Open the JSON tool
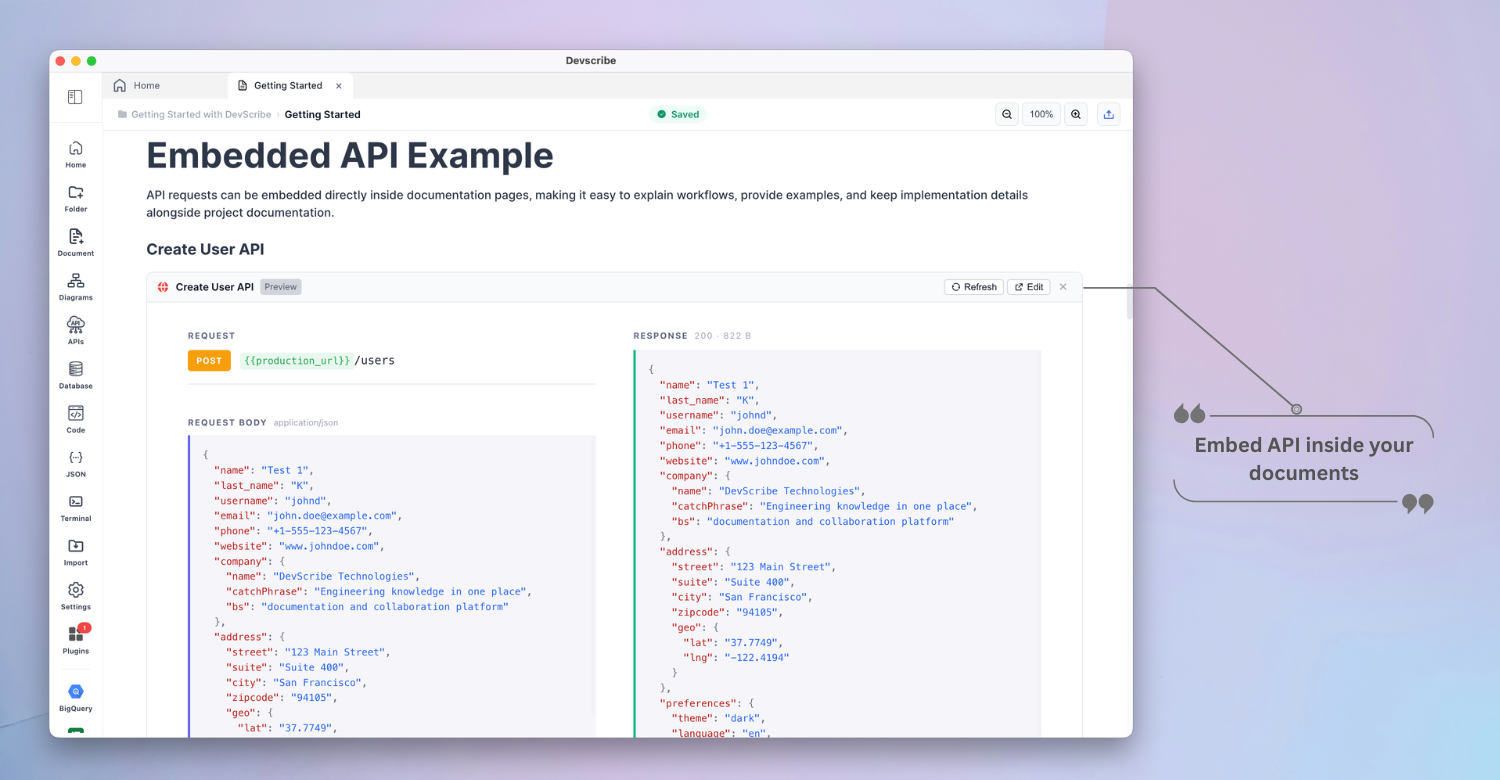 click(x=76, y=463)
